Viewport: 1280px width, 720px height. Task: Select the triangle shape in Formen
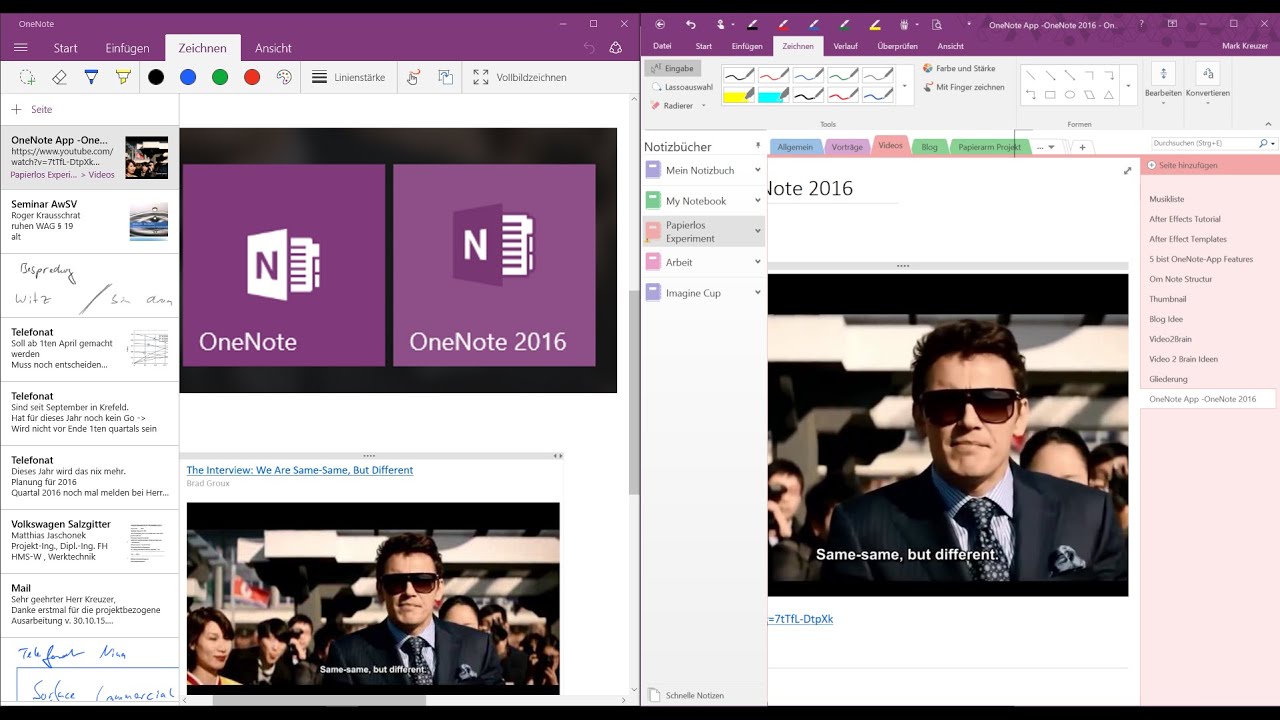point(1109,95)
